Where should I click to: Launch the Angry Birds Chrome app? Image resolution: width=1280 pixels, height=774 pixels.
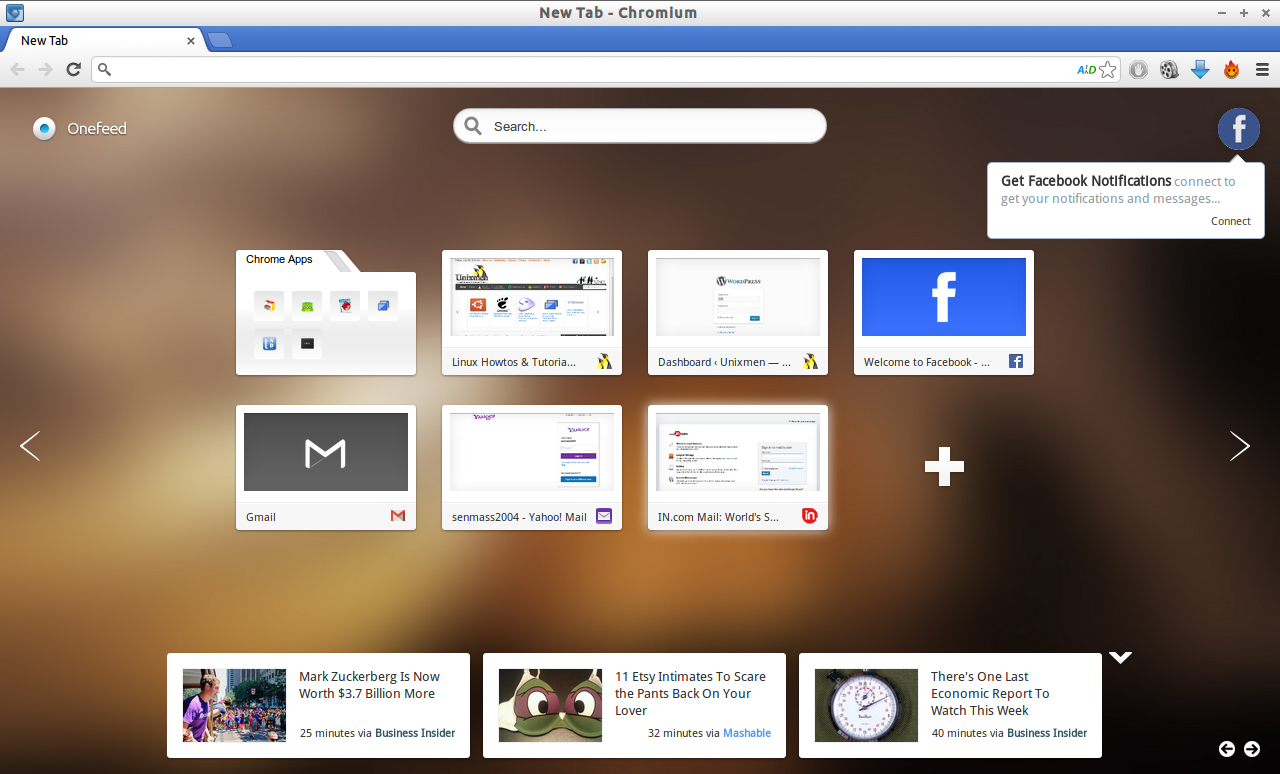[x=345, y=306]
